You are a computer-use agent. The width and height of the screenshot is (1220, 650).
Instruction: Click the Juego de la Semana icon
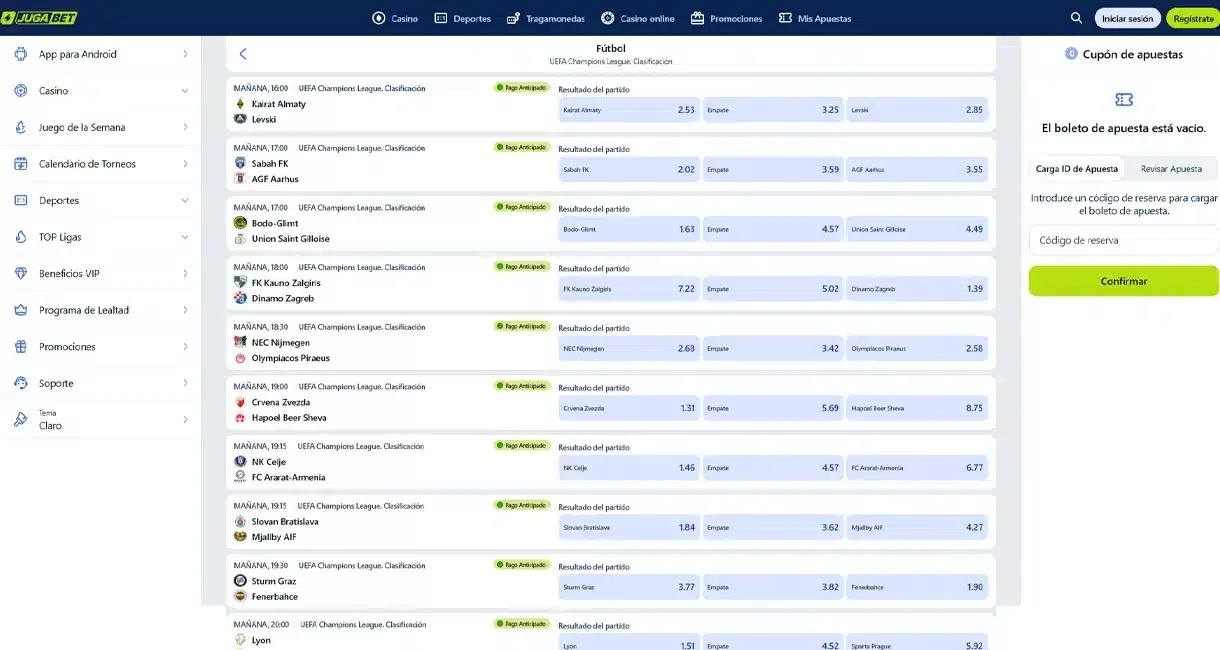coord(20,127)
